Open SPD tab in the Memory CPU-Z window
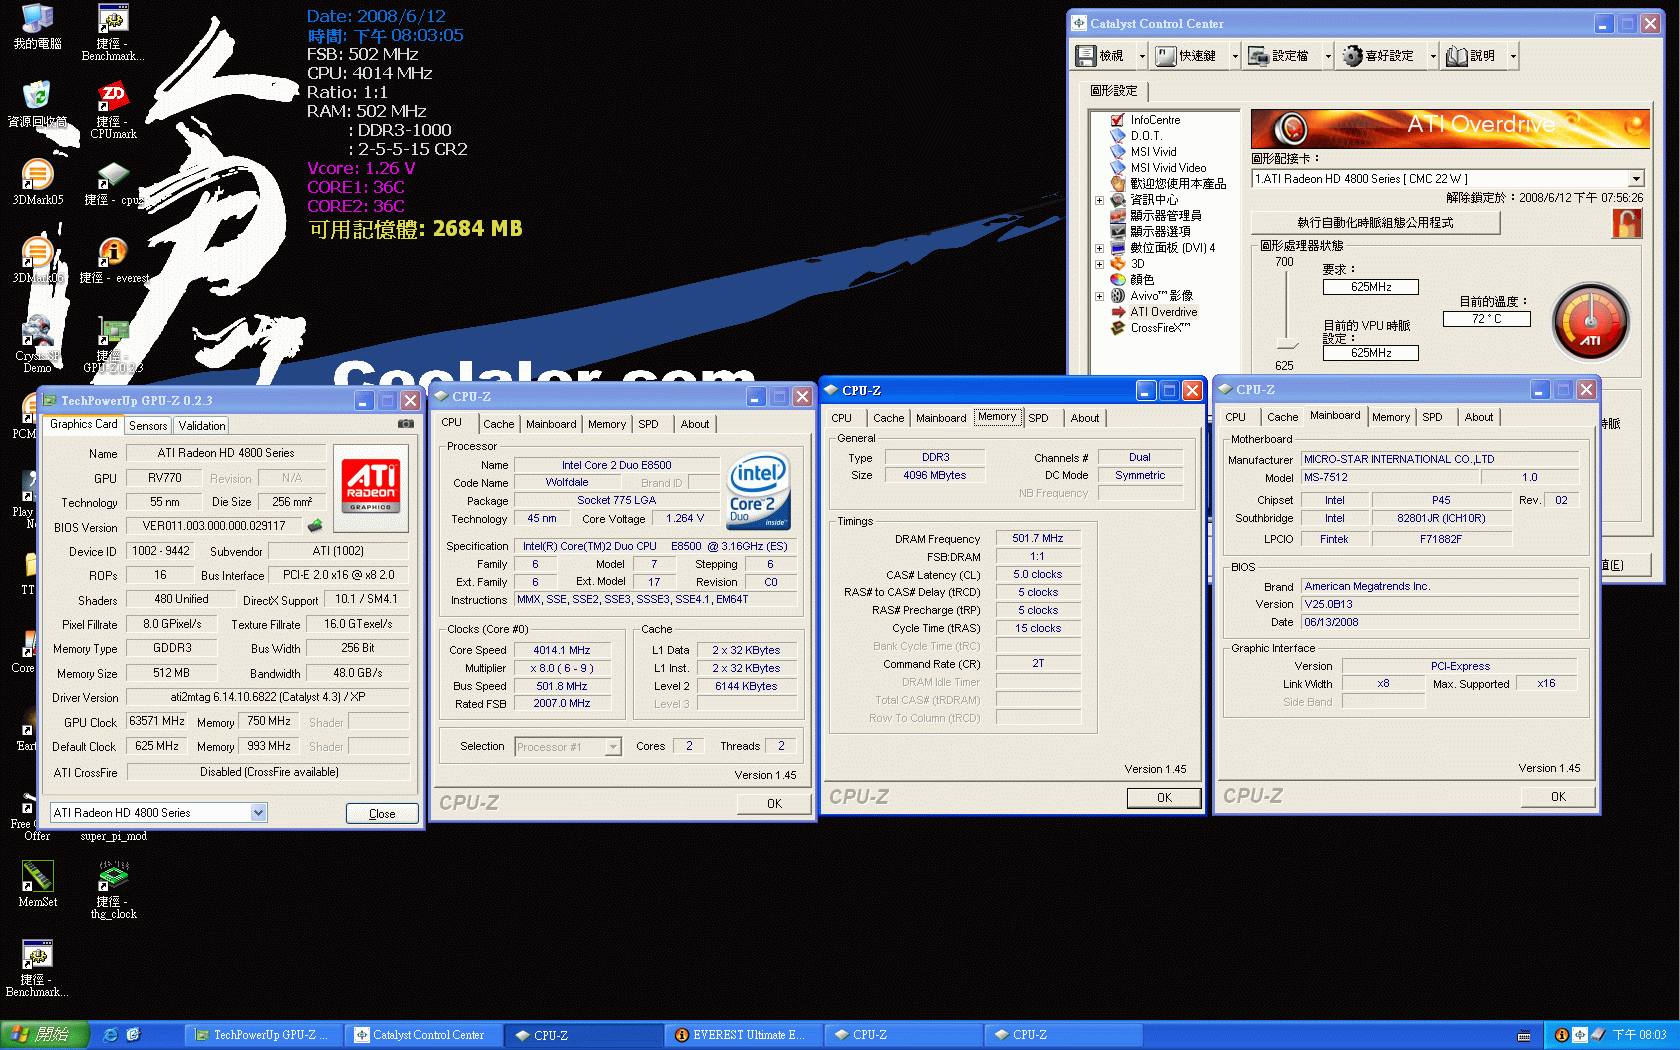 tap(1038, 418)
